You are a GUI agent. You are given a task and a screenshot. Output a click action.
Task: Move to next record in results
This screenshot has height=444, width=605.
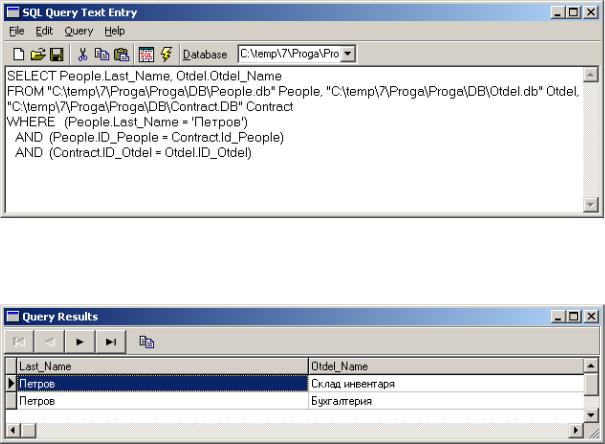click(80, 342)
